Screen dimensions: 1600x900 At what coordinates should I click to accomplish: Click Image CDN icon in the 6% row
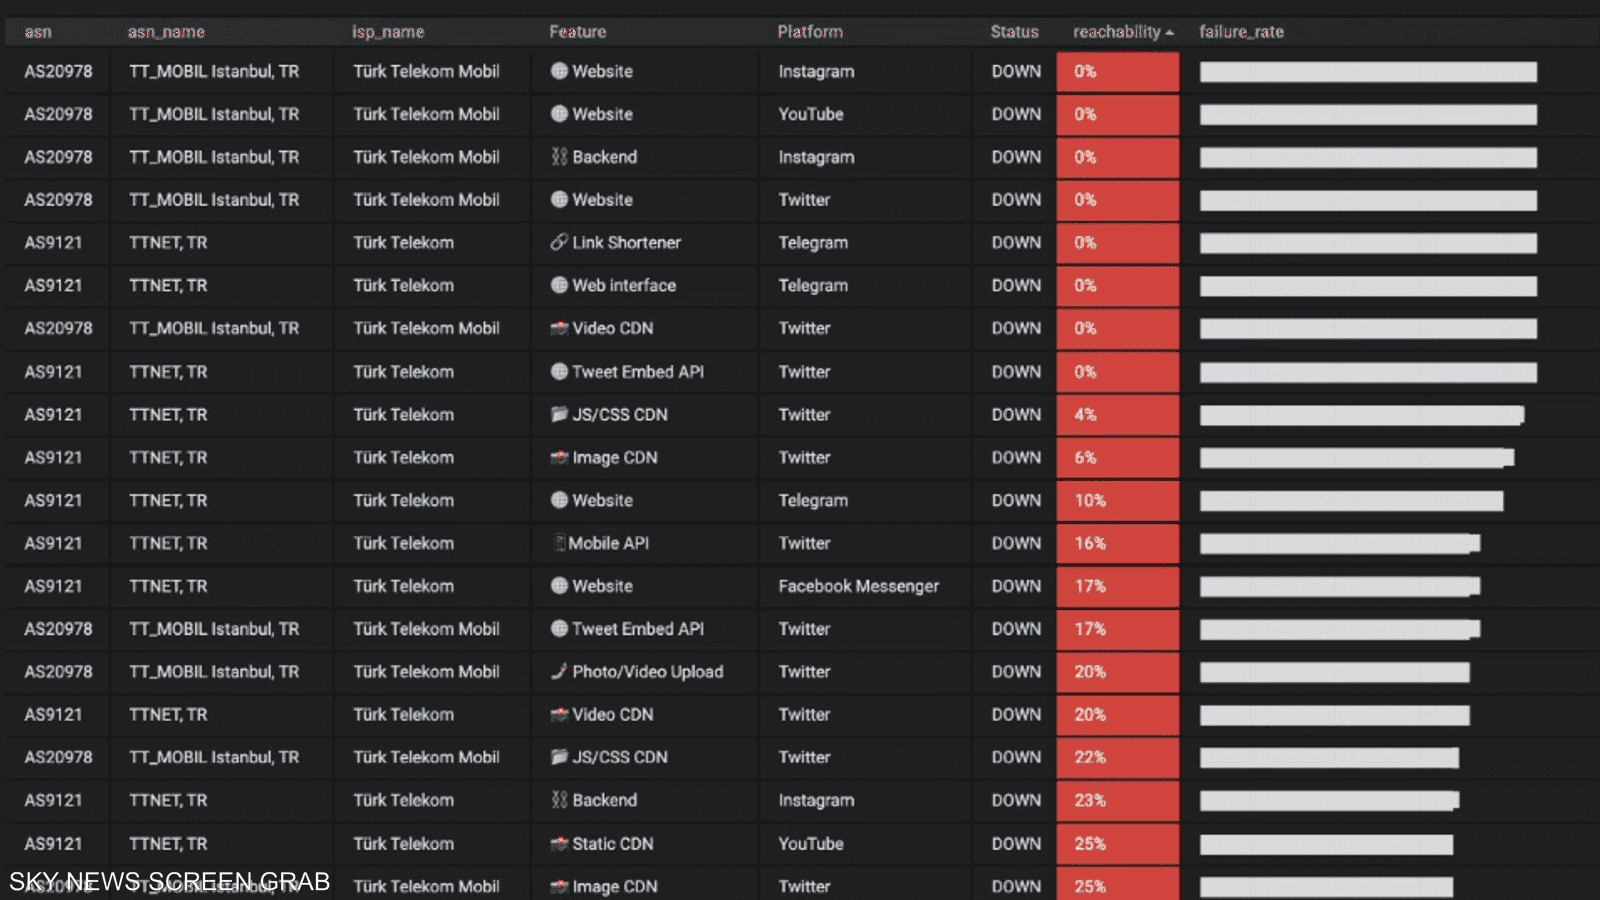point(559,457)
